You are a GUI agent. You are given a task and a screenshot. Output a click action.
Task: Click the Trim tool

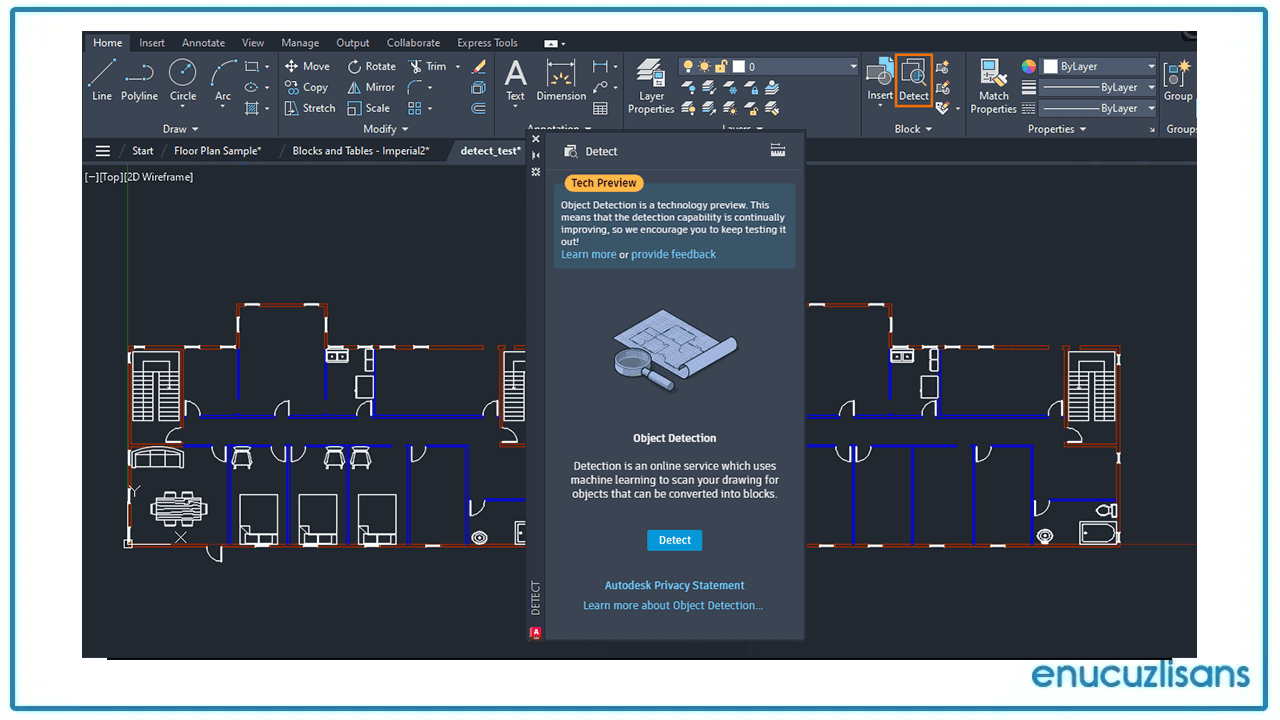point(428,66)
